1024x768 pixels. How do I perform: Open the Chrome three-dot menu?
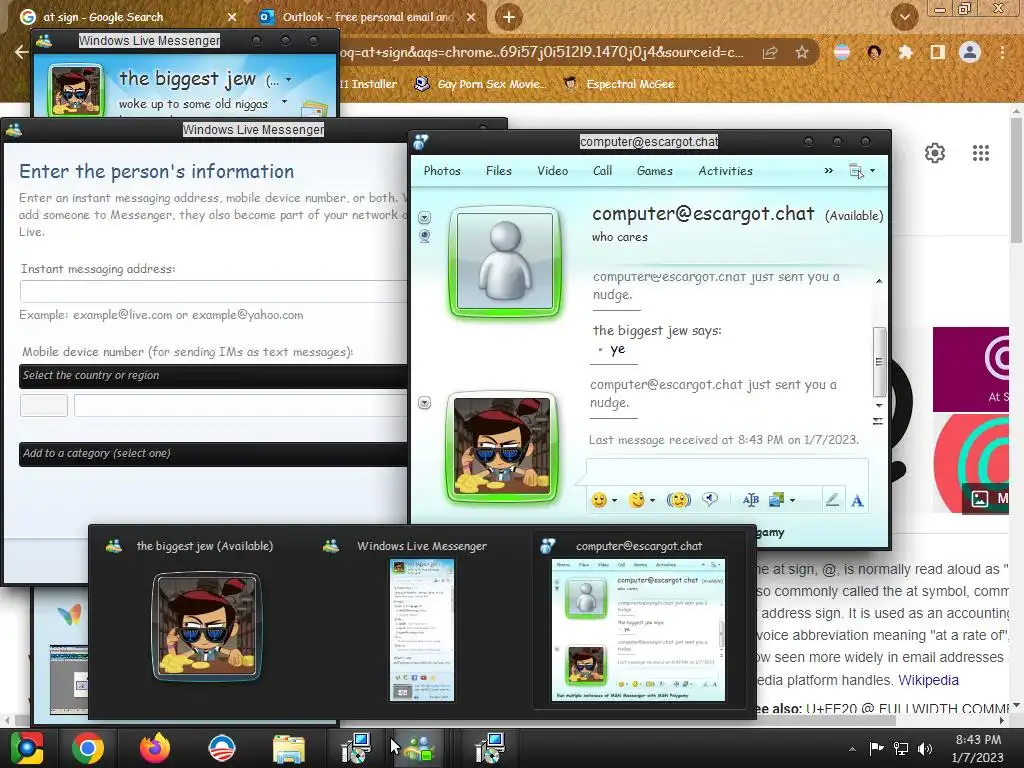point(1002,52)
